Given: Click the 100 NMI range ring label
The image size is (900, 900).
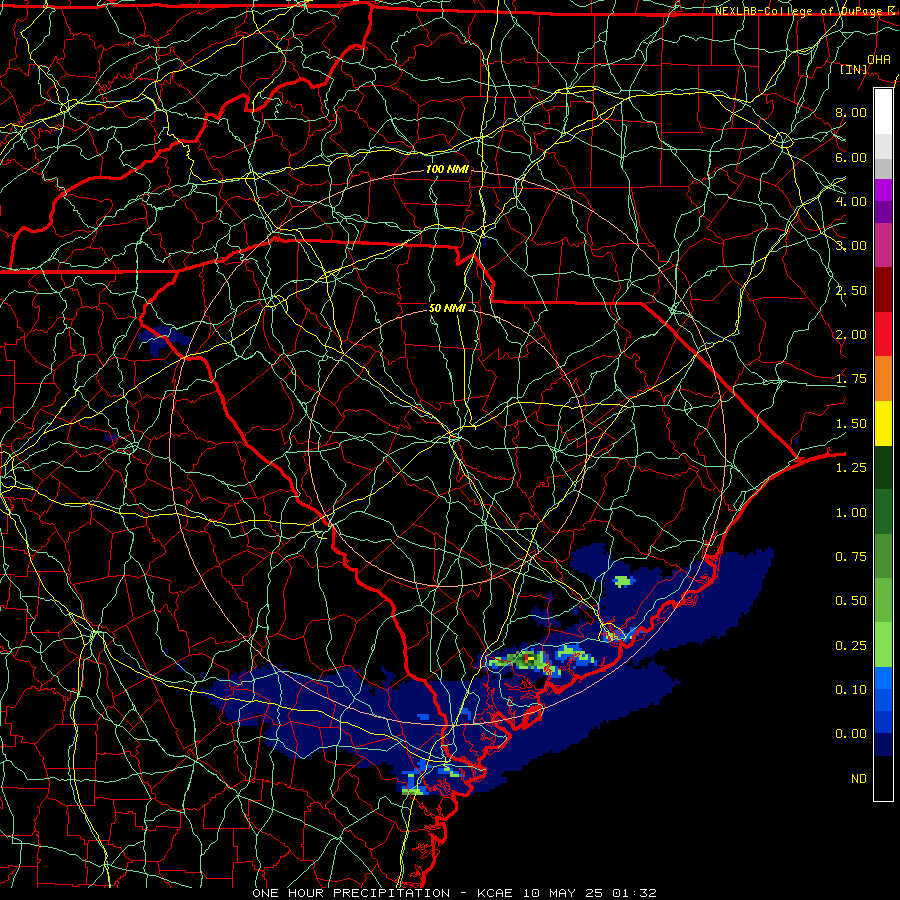Looking at the screenshot, I should click(447, 169).
